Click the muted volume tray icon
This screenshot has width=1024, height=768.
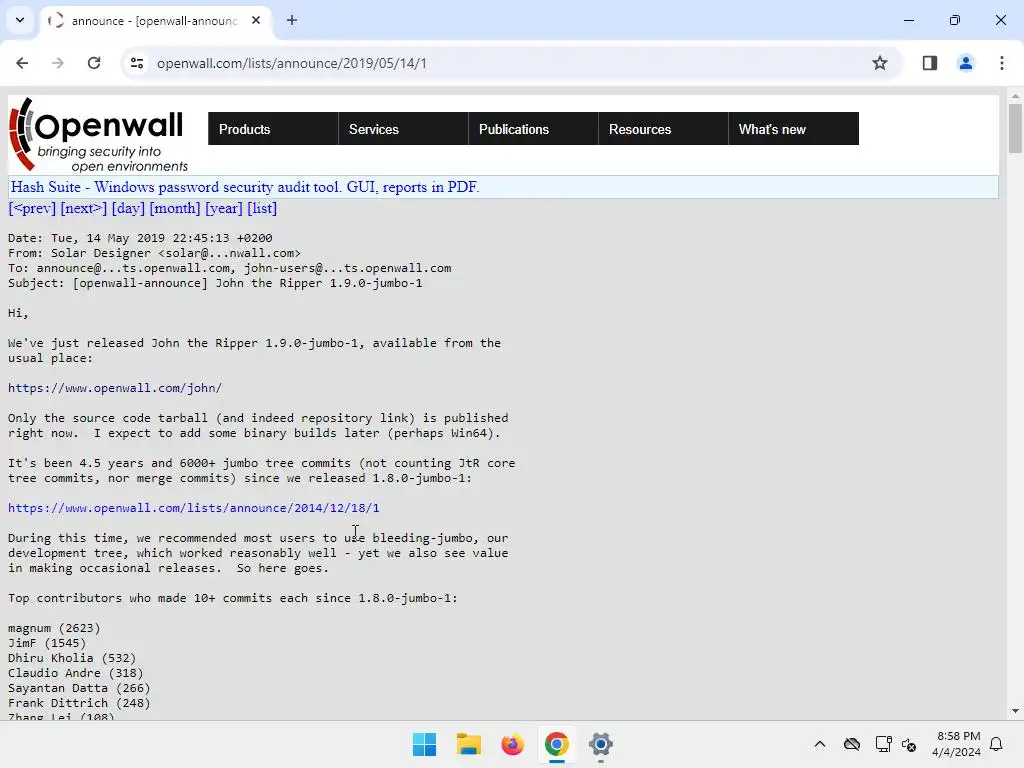pyautogui.click(x=909, y=744)
